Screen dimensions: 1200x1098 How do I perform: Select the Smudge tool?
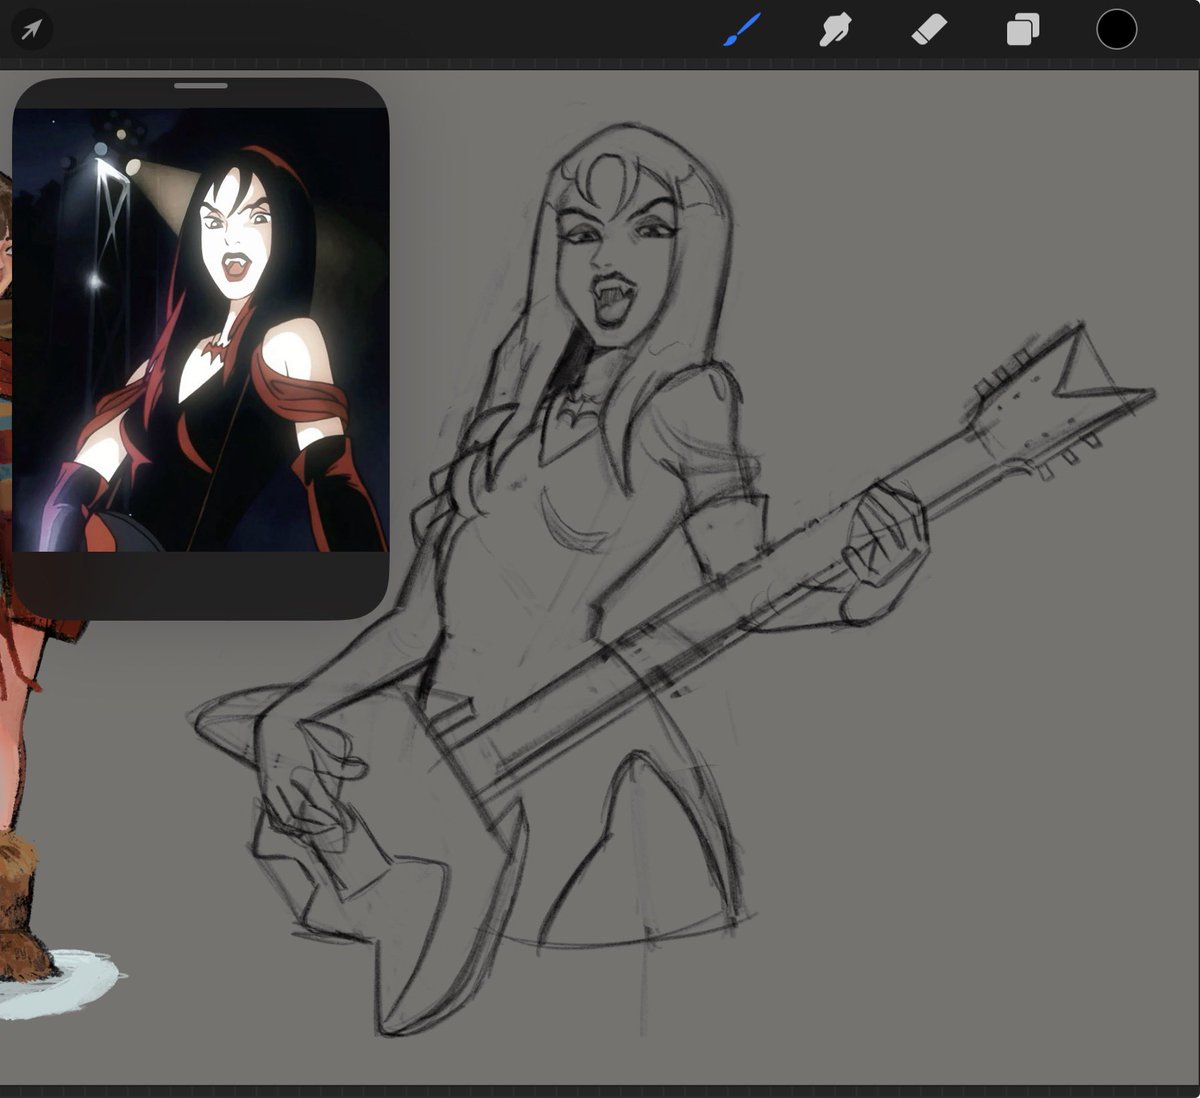[x=834, y=30]
